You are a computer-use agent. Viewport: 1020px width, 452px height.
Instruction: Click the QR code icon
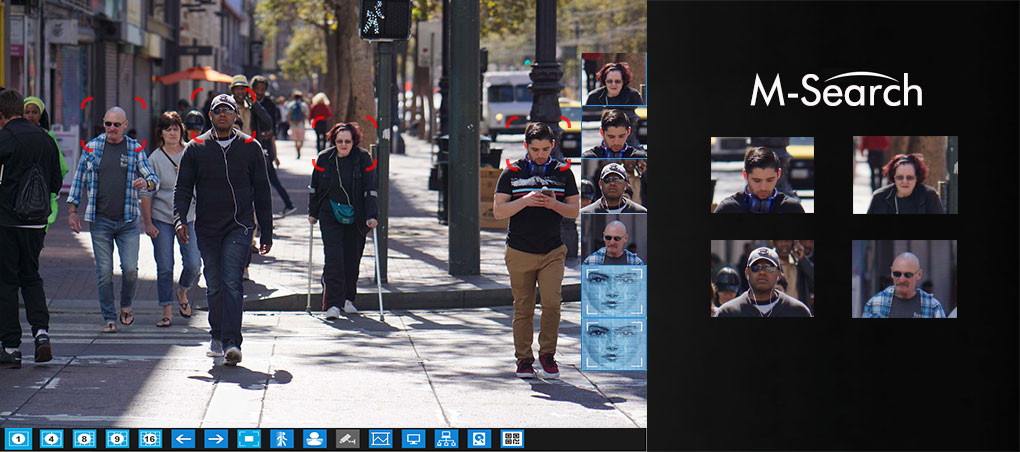tap(512, 438)
